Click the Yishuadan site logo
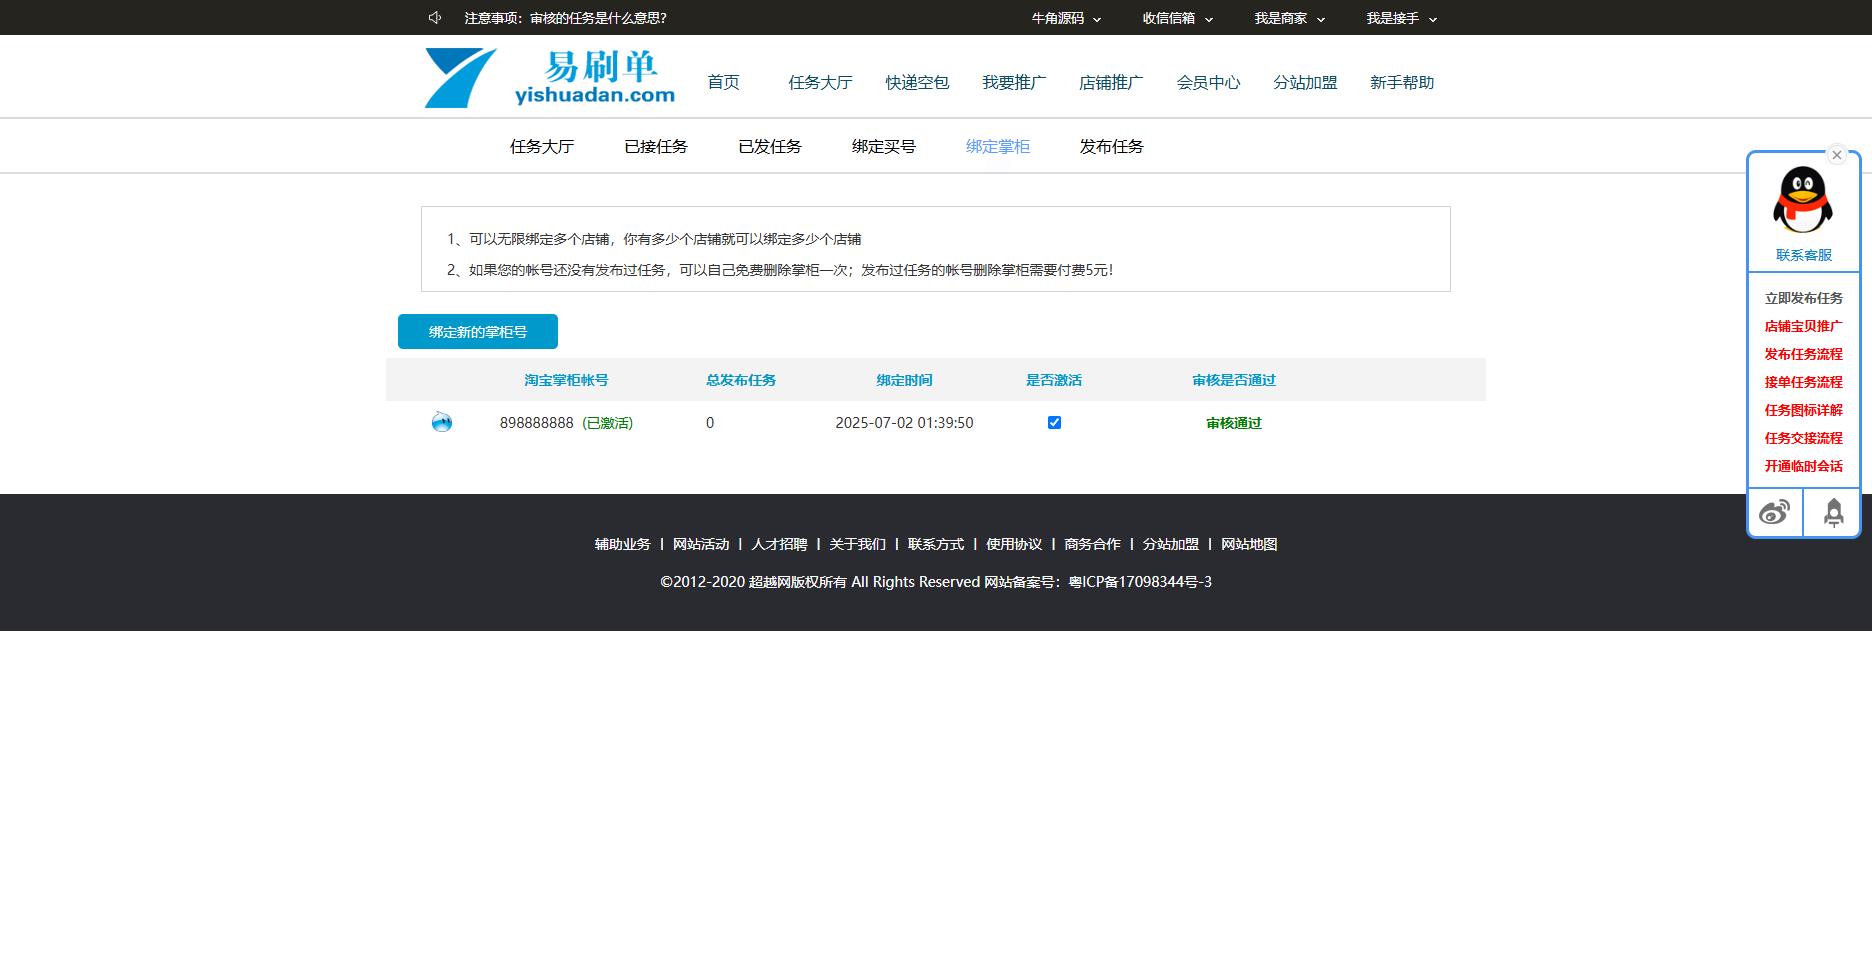 point(550,78)
